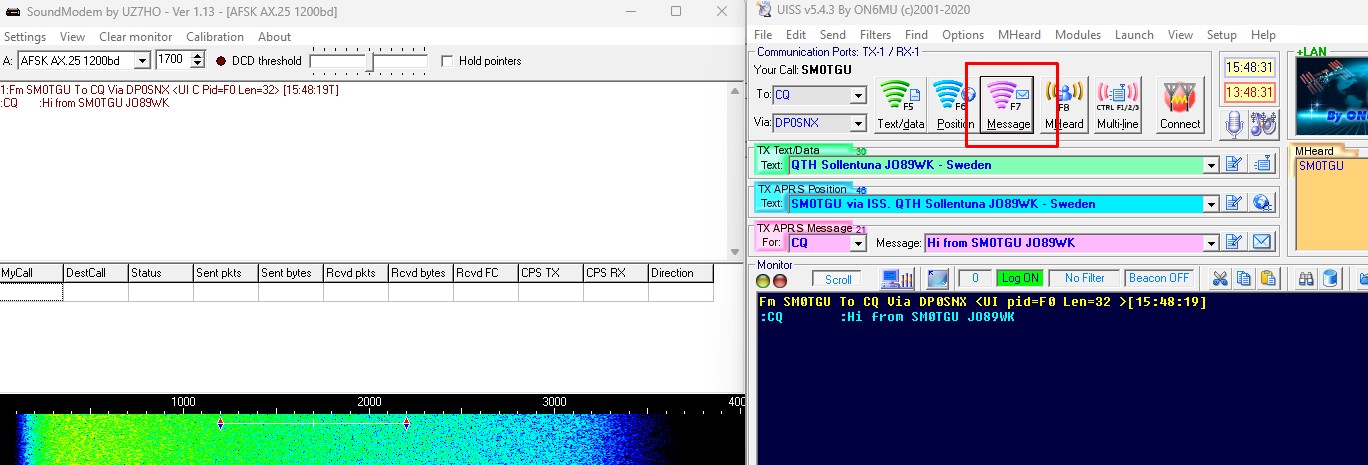
Task: Open the APRS Message For: CQ dropdown
Action: tap(857, 243)
